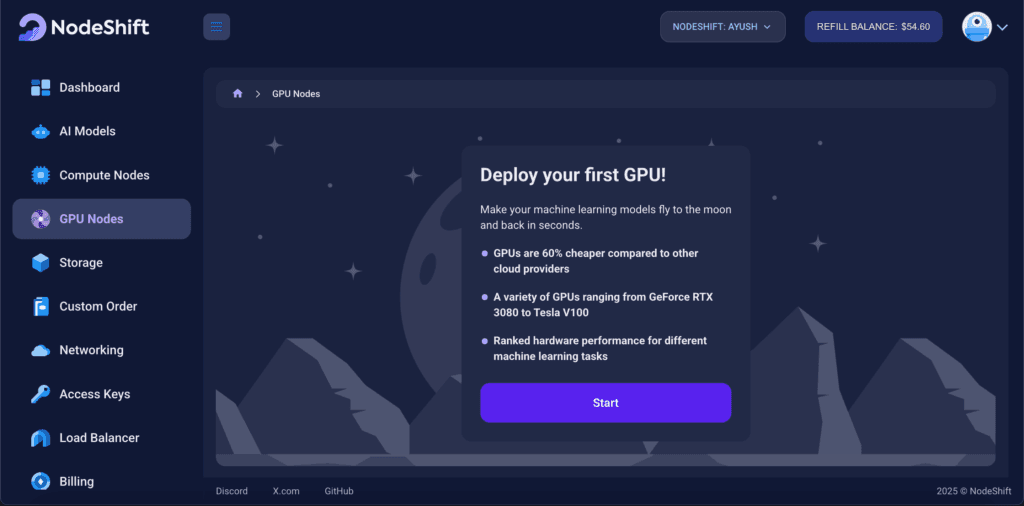The width and height of the screenshot is (1024, 506).
Task: Open Billing from the sidebar
Action: [102, 482]
